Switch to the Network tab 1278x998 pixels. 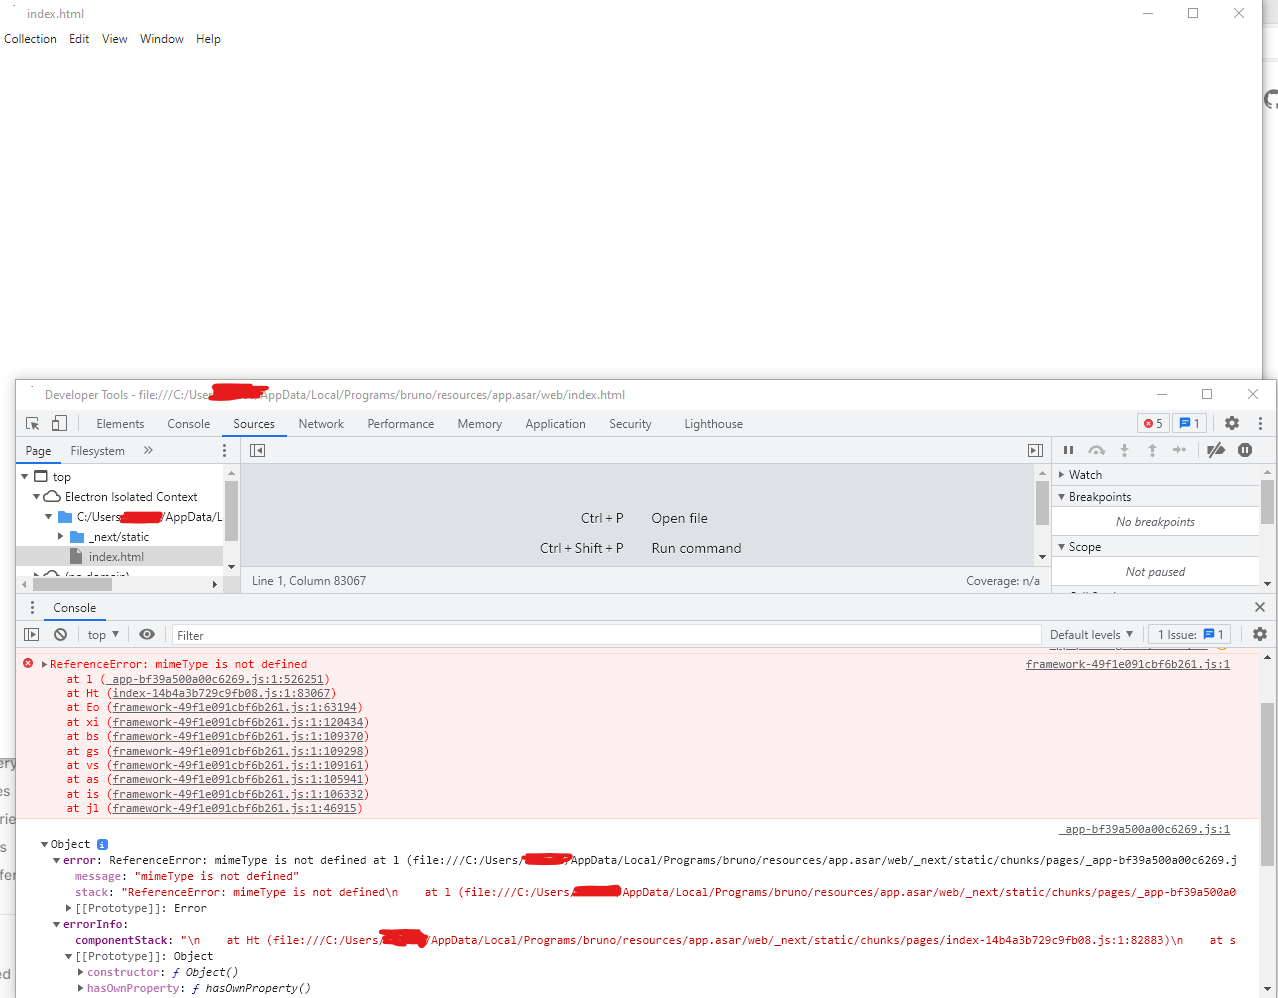[x=321, y=423]
